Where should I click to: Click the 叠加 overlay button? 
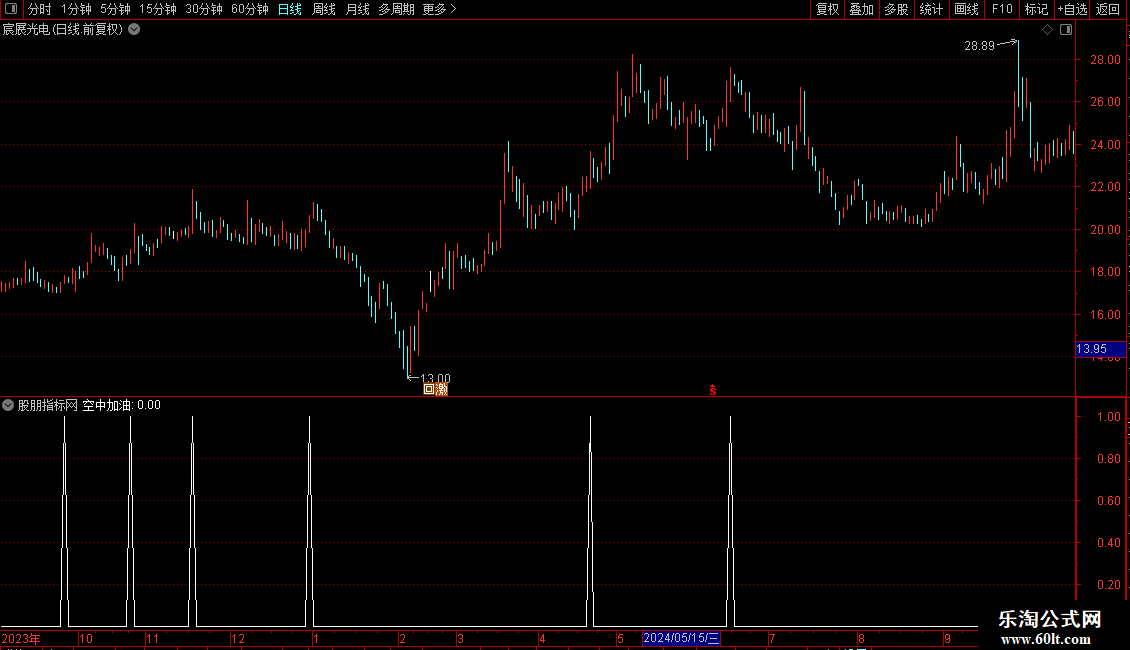[x=861, y=9]
